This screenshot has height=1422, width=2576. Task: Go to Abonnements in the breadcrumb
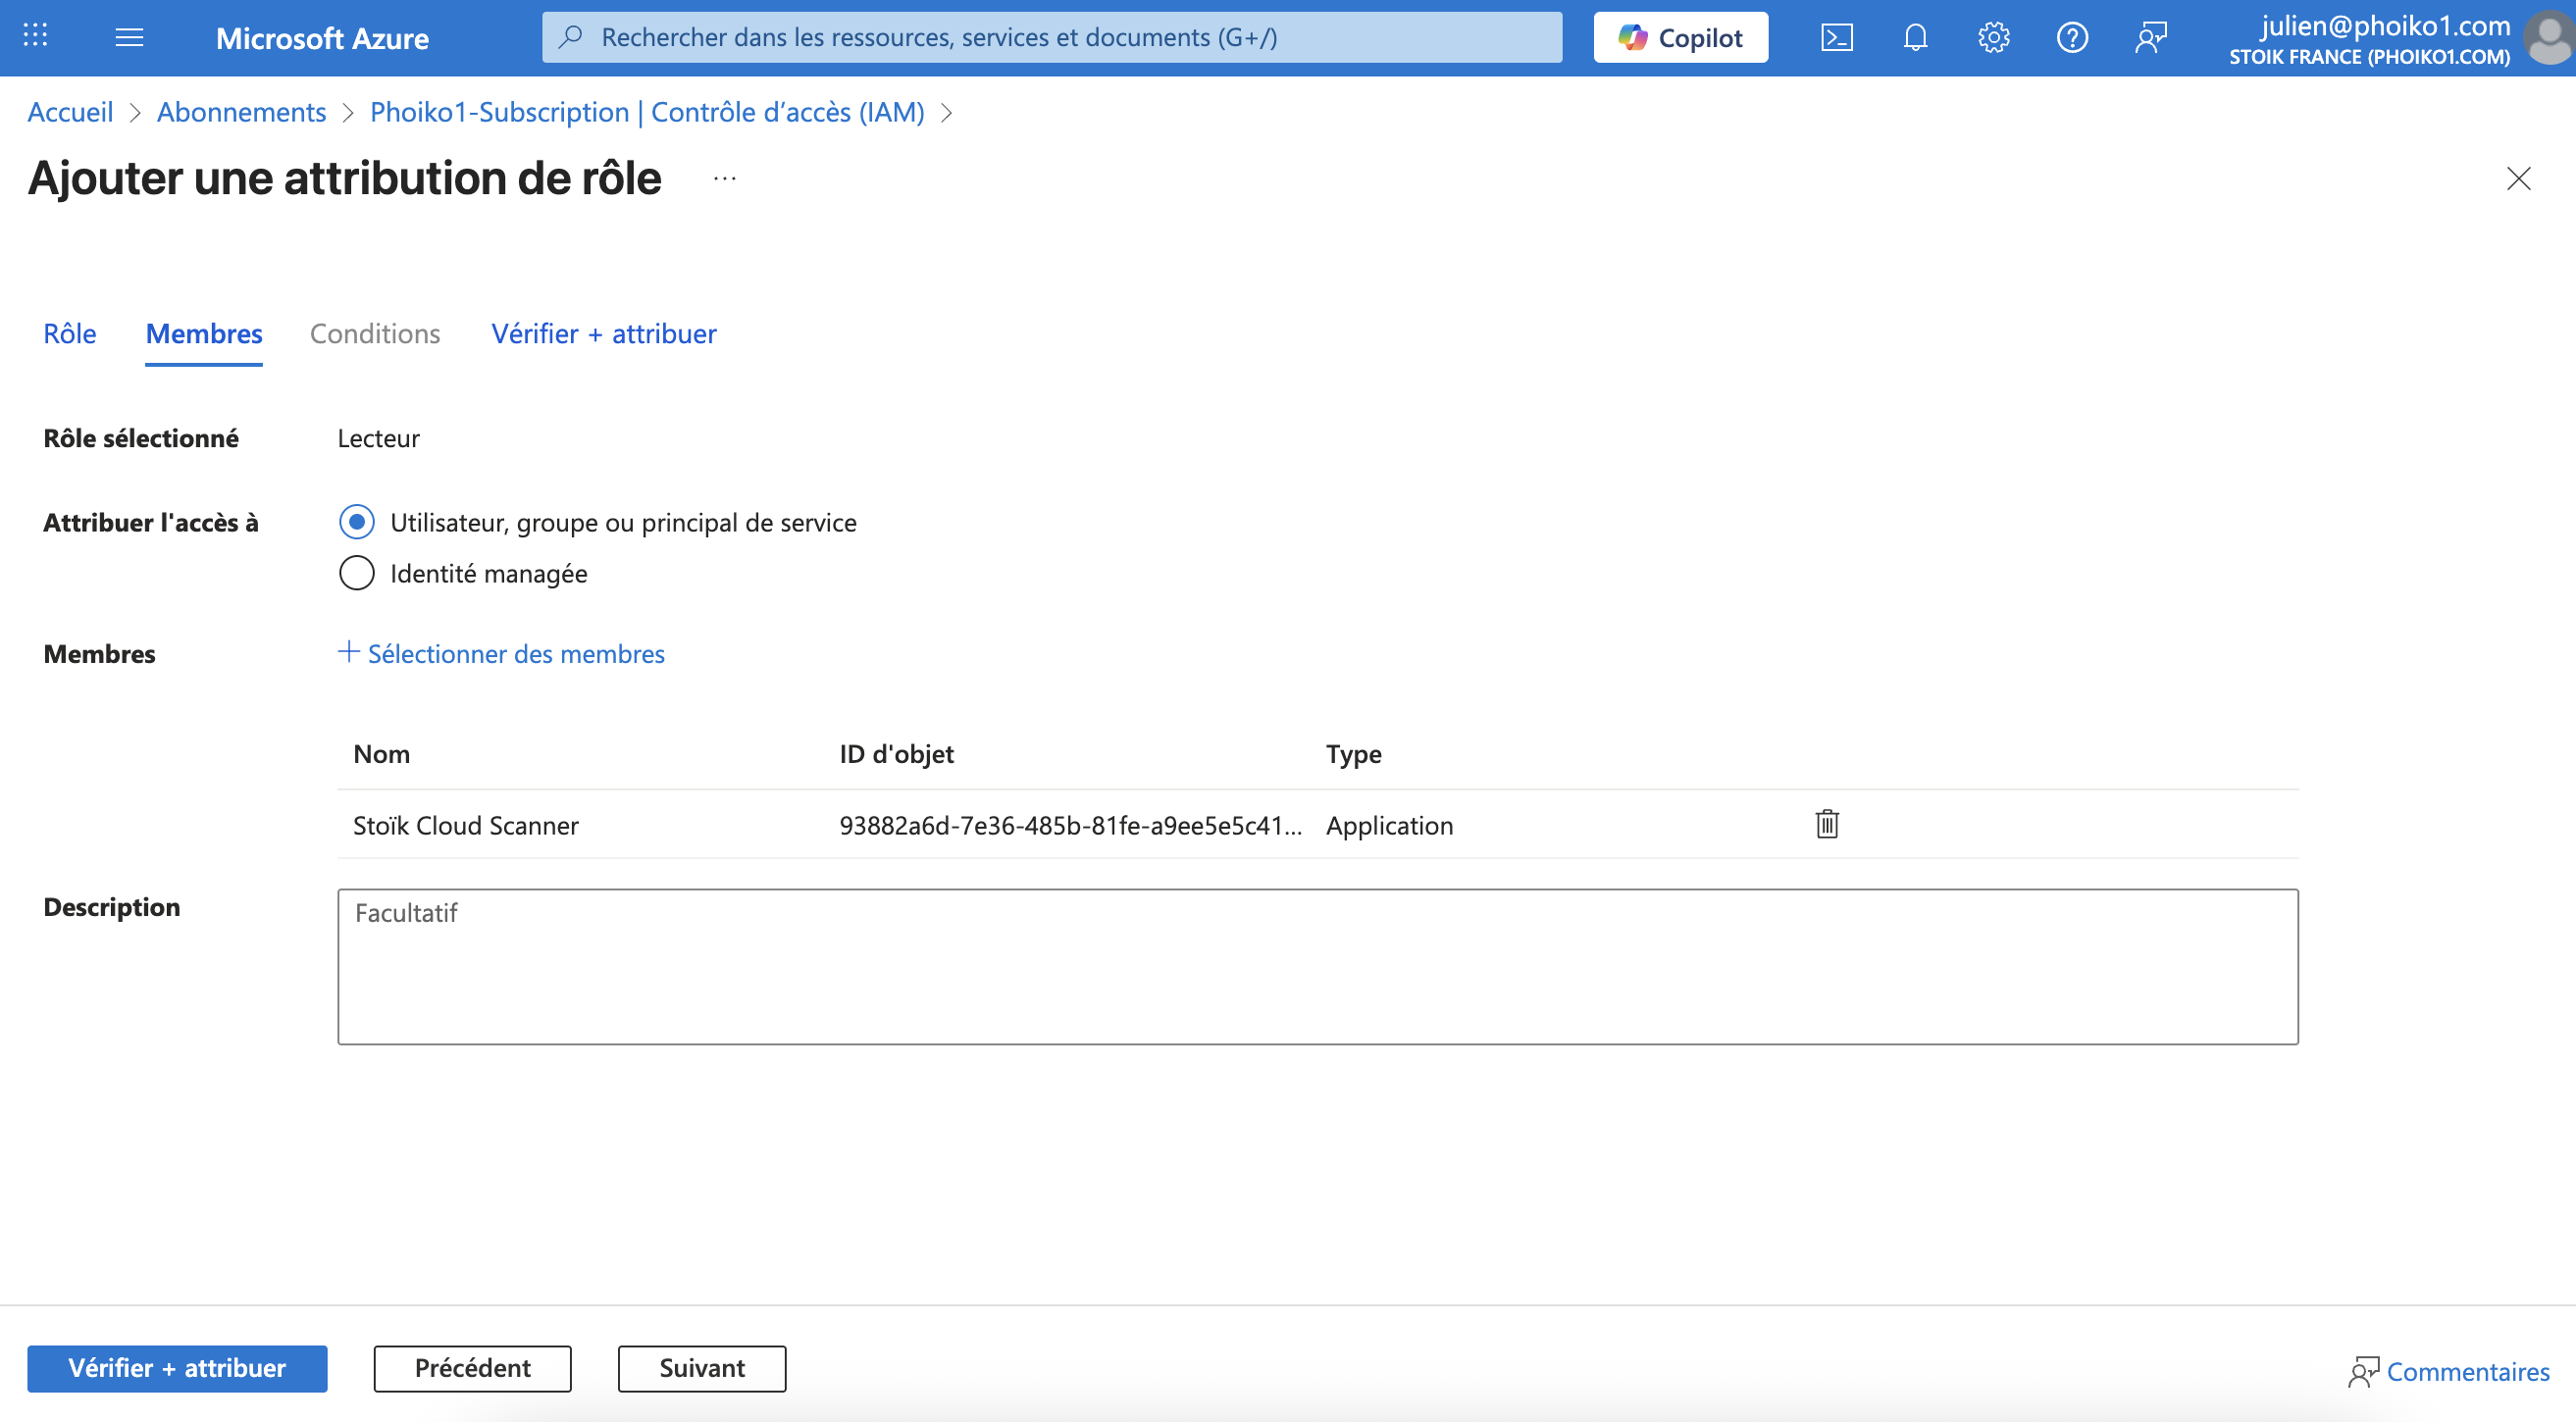241,112
